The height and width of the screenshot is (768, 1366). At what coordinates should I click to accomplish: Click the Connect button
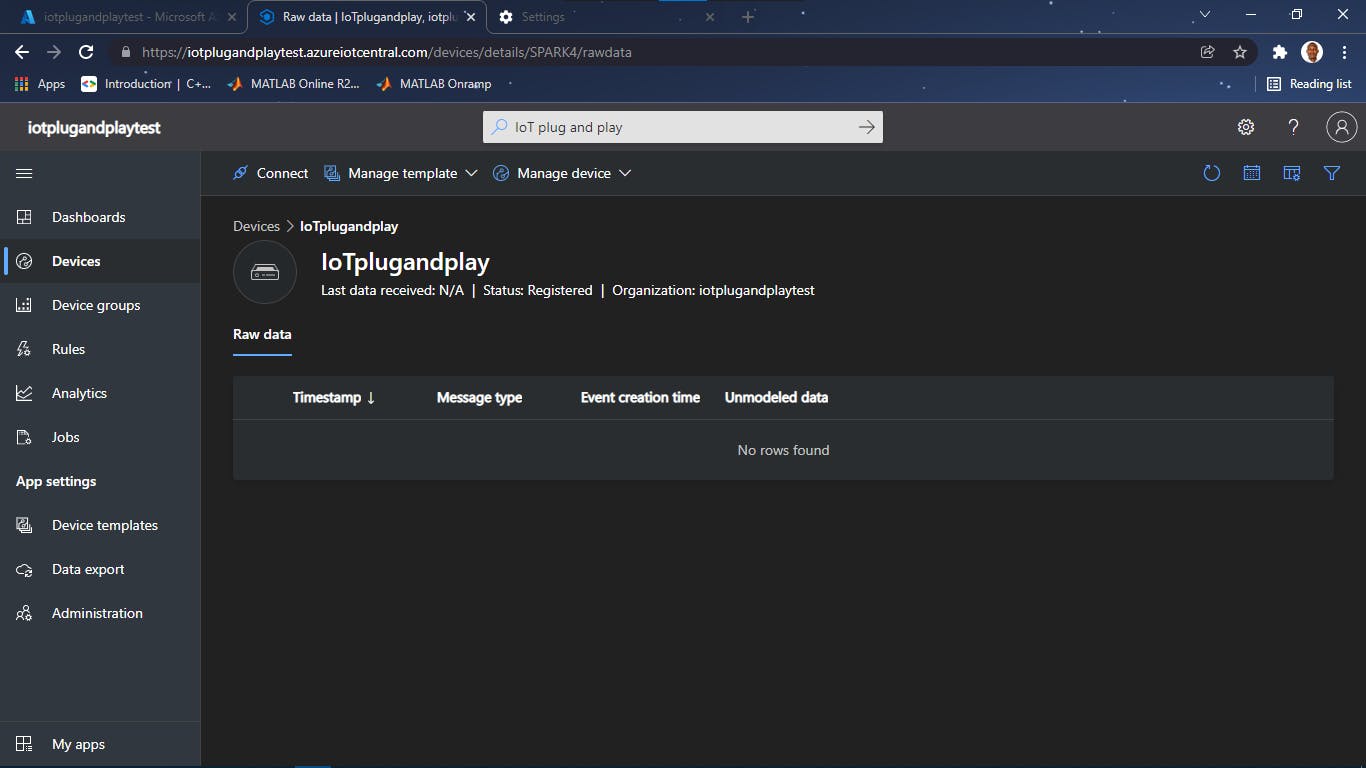[x=270, y=173]
